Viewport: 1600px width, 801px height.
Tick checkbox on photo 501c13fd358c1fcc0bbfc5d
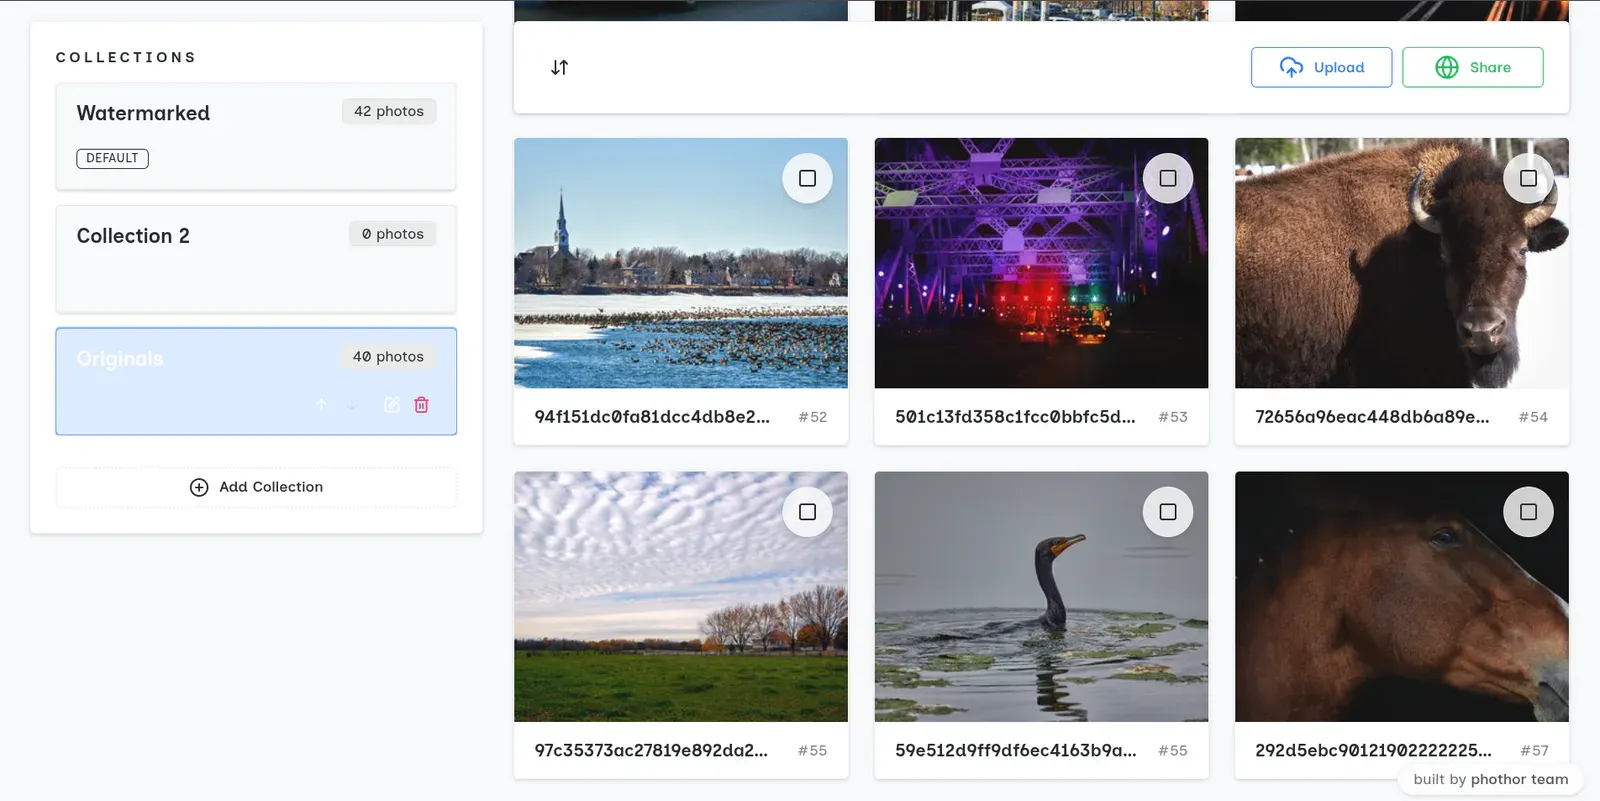click(x=1168, y=178)
